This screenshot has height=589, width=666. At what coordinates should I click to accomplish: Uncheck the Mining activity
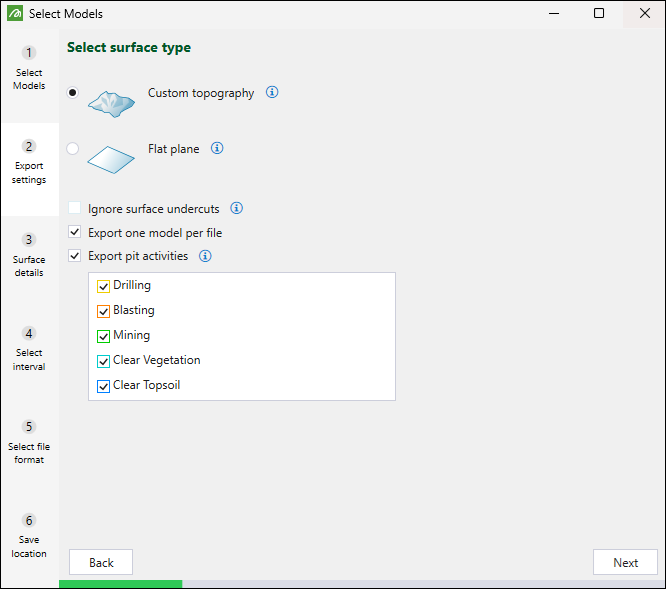[x=103, y=336]
